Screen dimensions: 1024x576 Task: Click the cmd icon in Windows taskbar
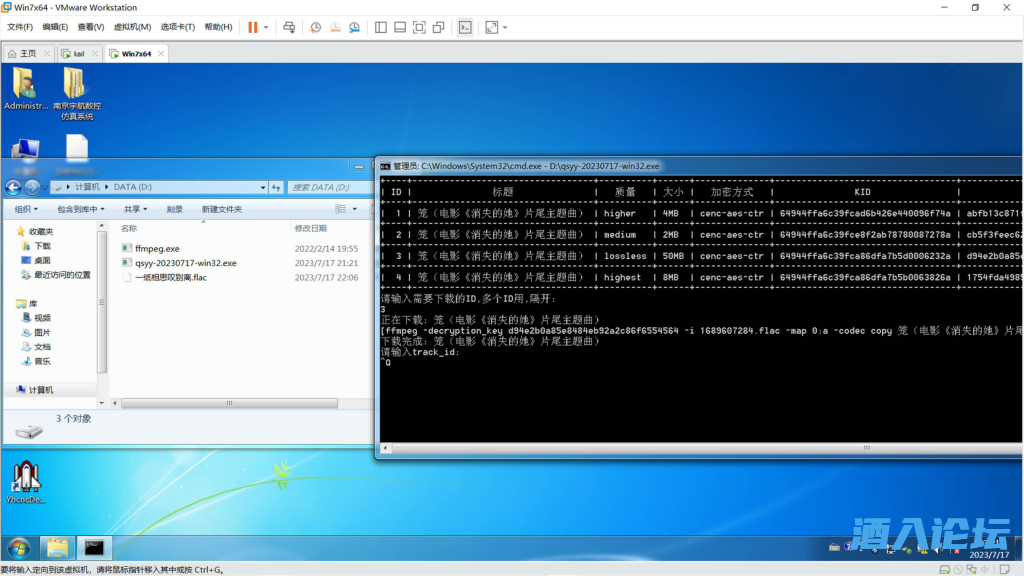pyautogui.click(x=95, y=547)
